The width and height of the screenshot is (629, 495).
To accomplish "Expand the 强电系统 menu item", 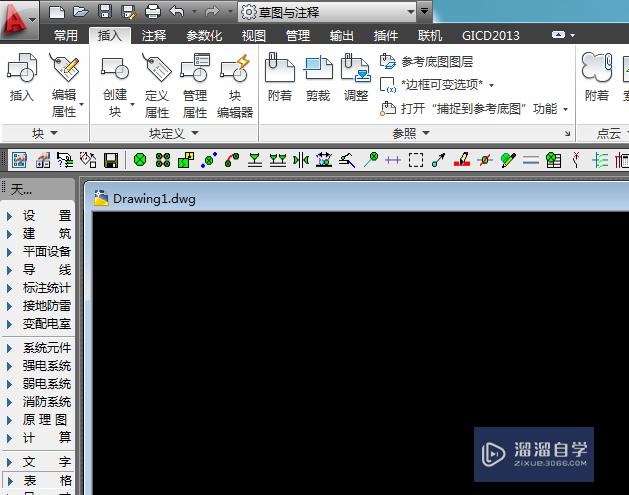I will [39, 366].
